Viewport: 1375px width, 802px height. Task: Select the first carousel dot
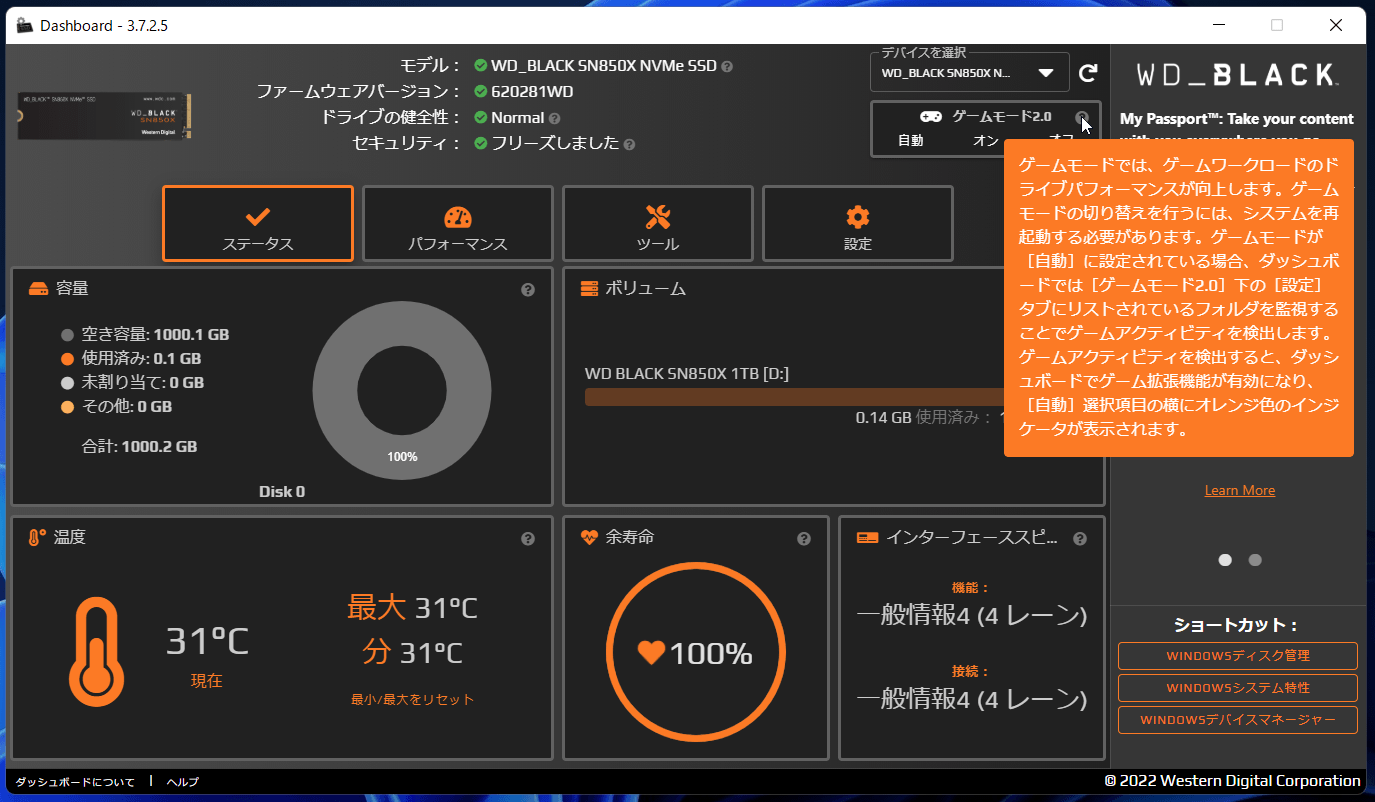pos(1225,560)
